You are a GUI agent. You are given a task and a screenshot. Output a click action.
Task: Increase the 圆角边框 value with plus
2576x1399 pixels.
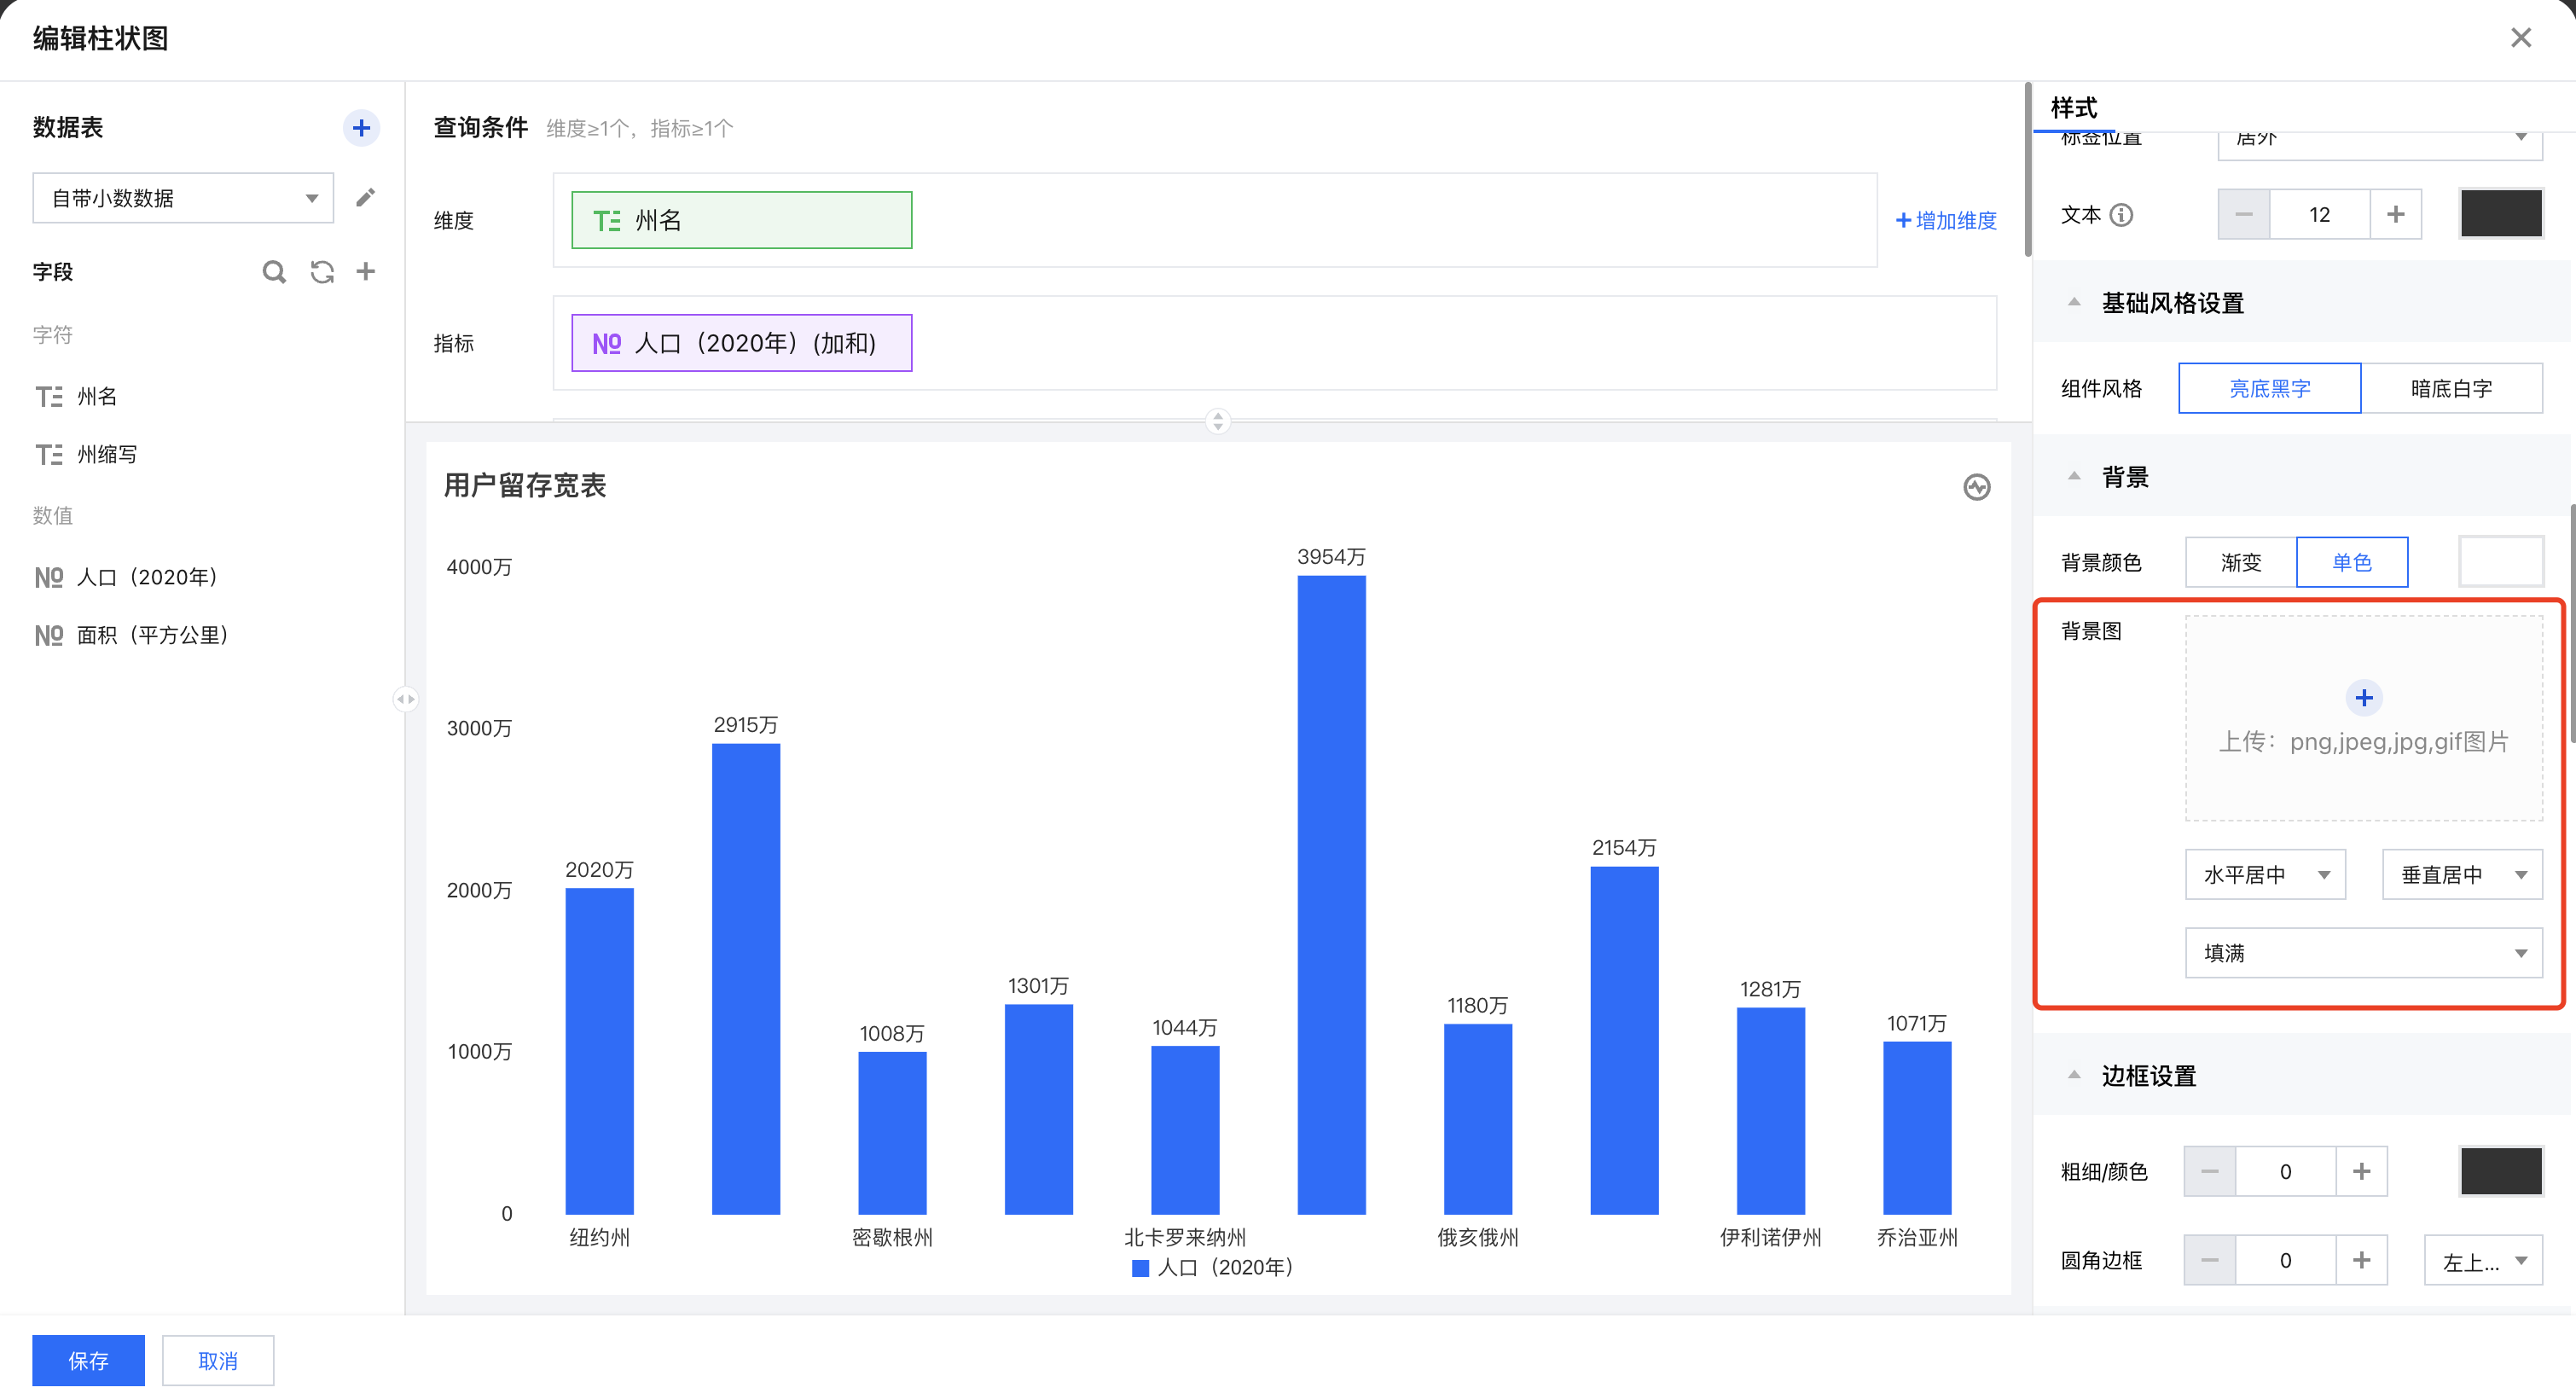pos(2361,1260)
